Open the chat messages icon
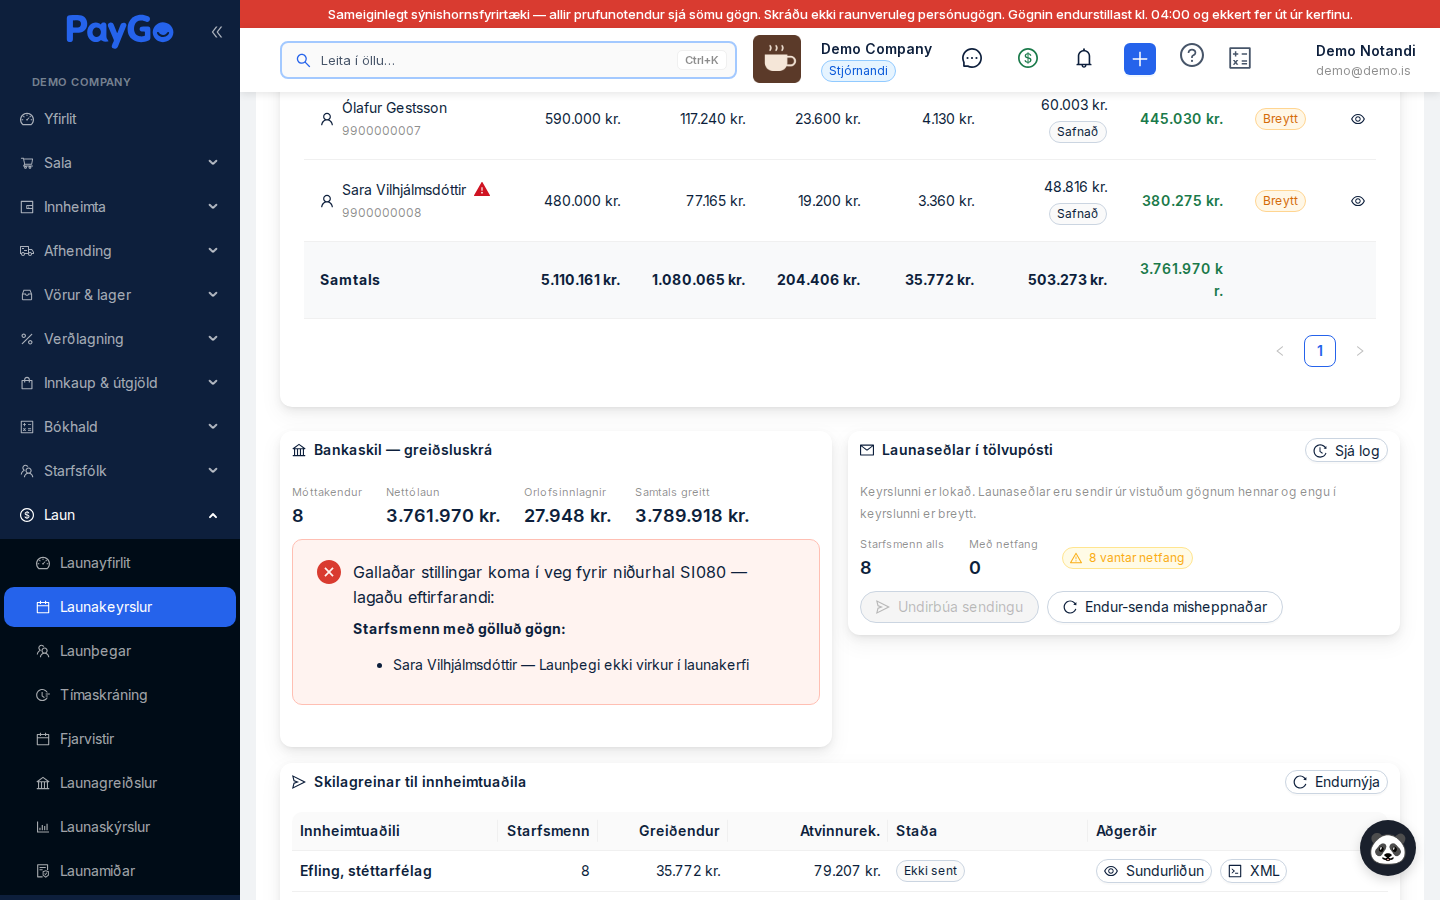1440x900 pixels. point(972,59)
